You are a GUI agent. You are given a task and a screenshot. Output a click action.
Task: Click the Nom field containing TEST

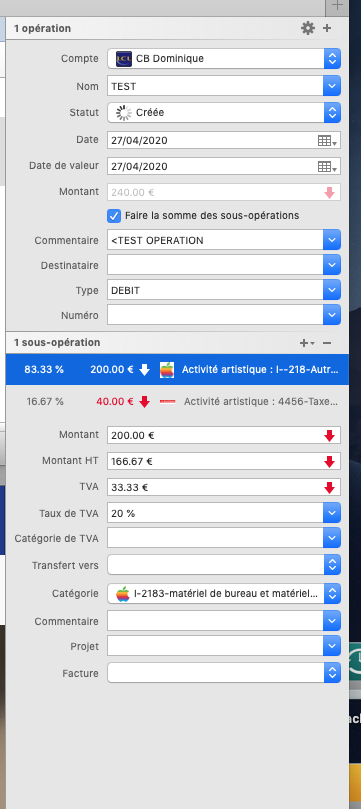[216, 86]
